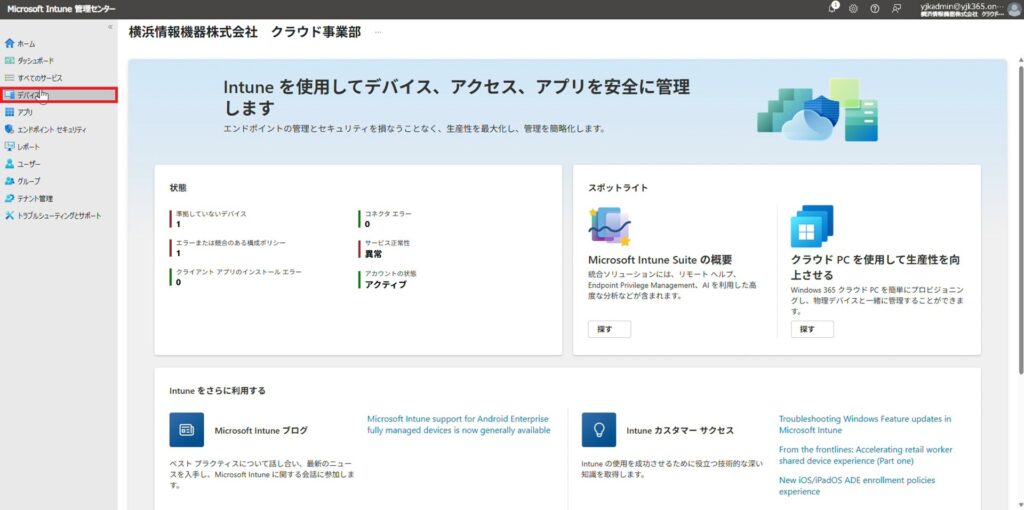Open the feedback icon in header
The width and height of the screenshot is (1024, 510).
pyautogui.click(x=896, y=8)
